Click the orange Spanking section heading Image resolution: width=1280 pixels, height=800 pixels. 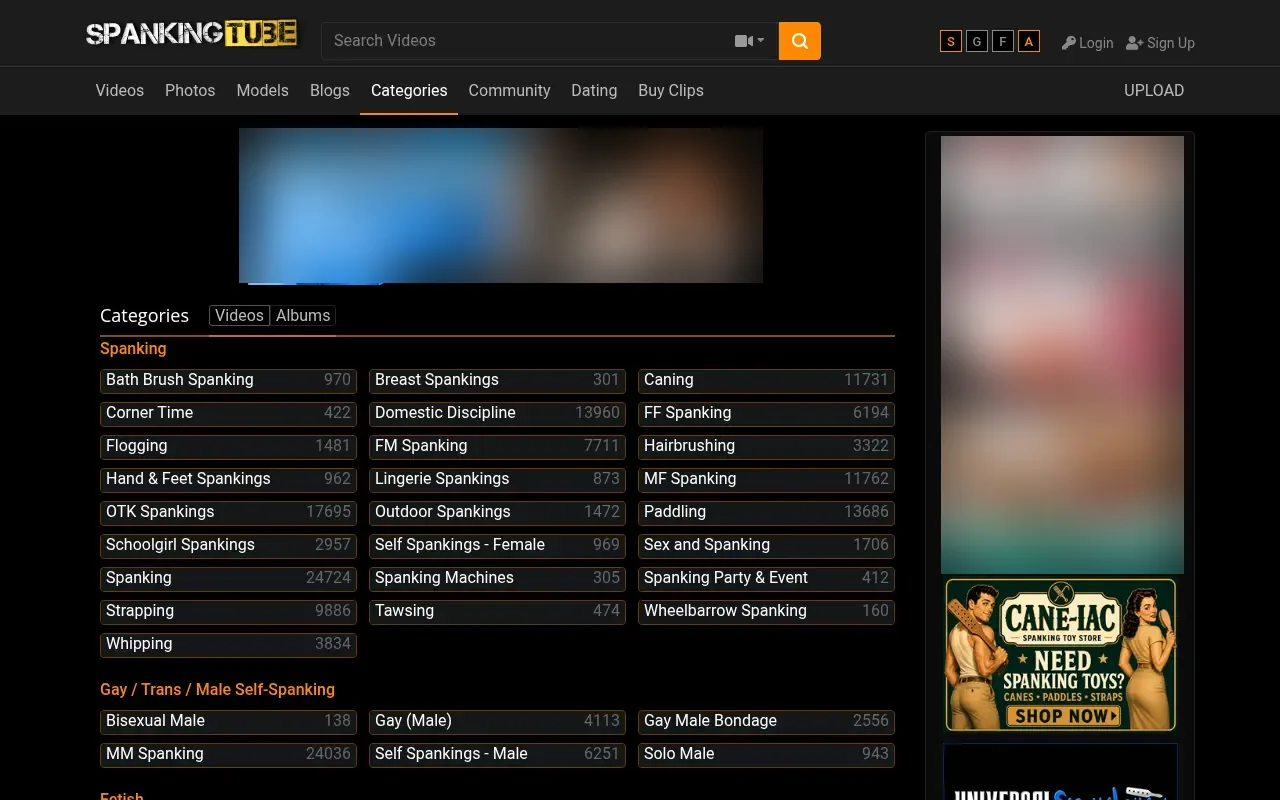[133, 349]
